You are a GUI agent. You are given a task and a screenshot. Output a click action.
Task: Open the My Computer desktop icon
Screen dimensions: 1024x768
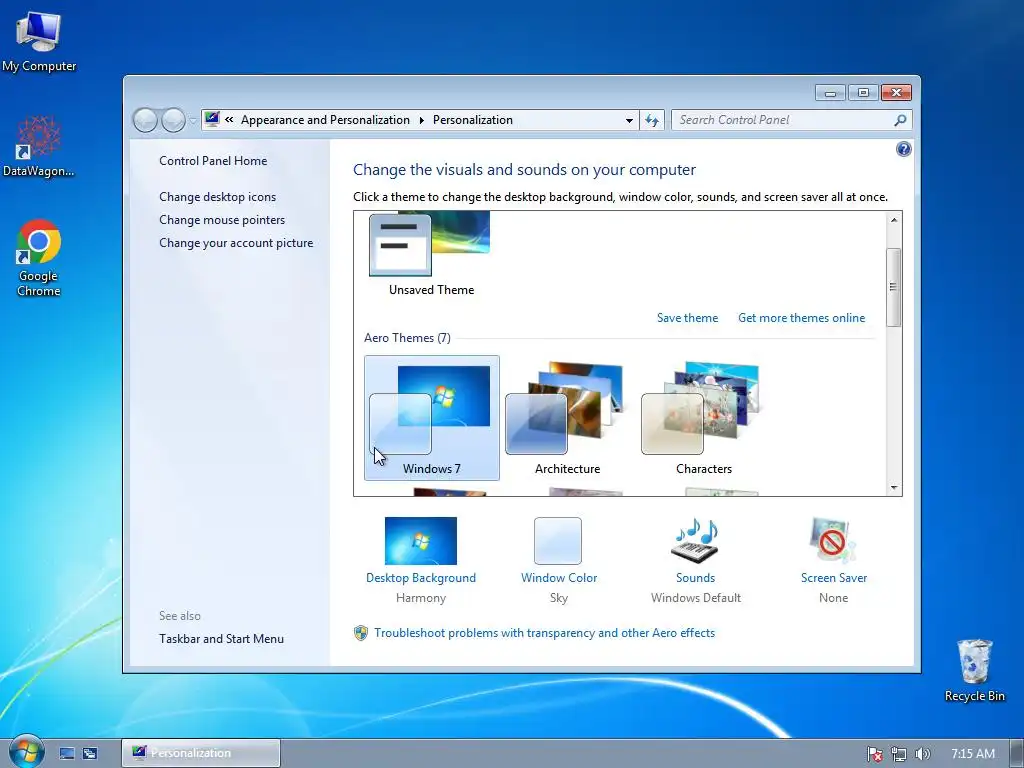39,40
